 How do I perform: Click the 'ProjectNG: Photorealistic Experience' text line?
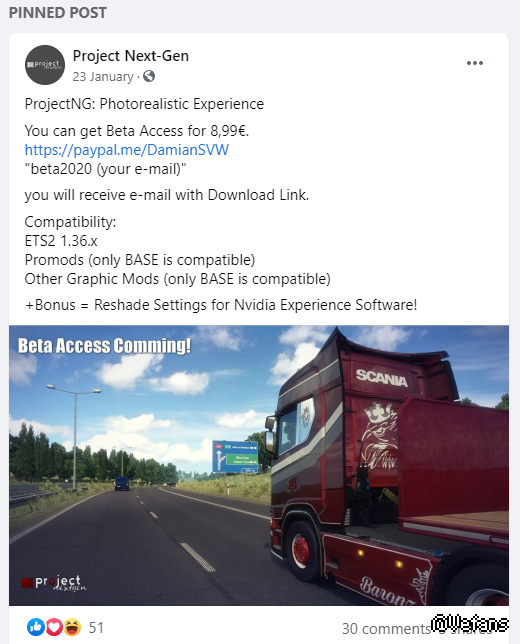144,104
